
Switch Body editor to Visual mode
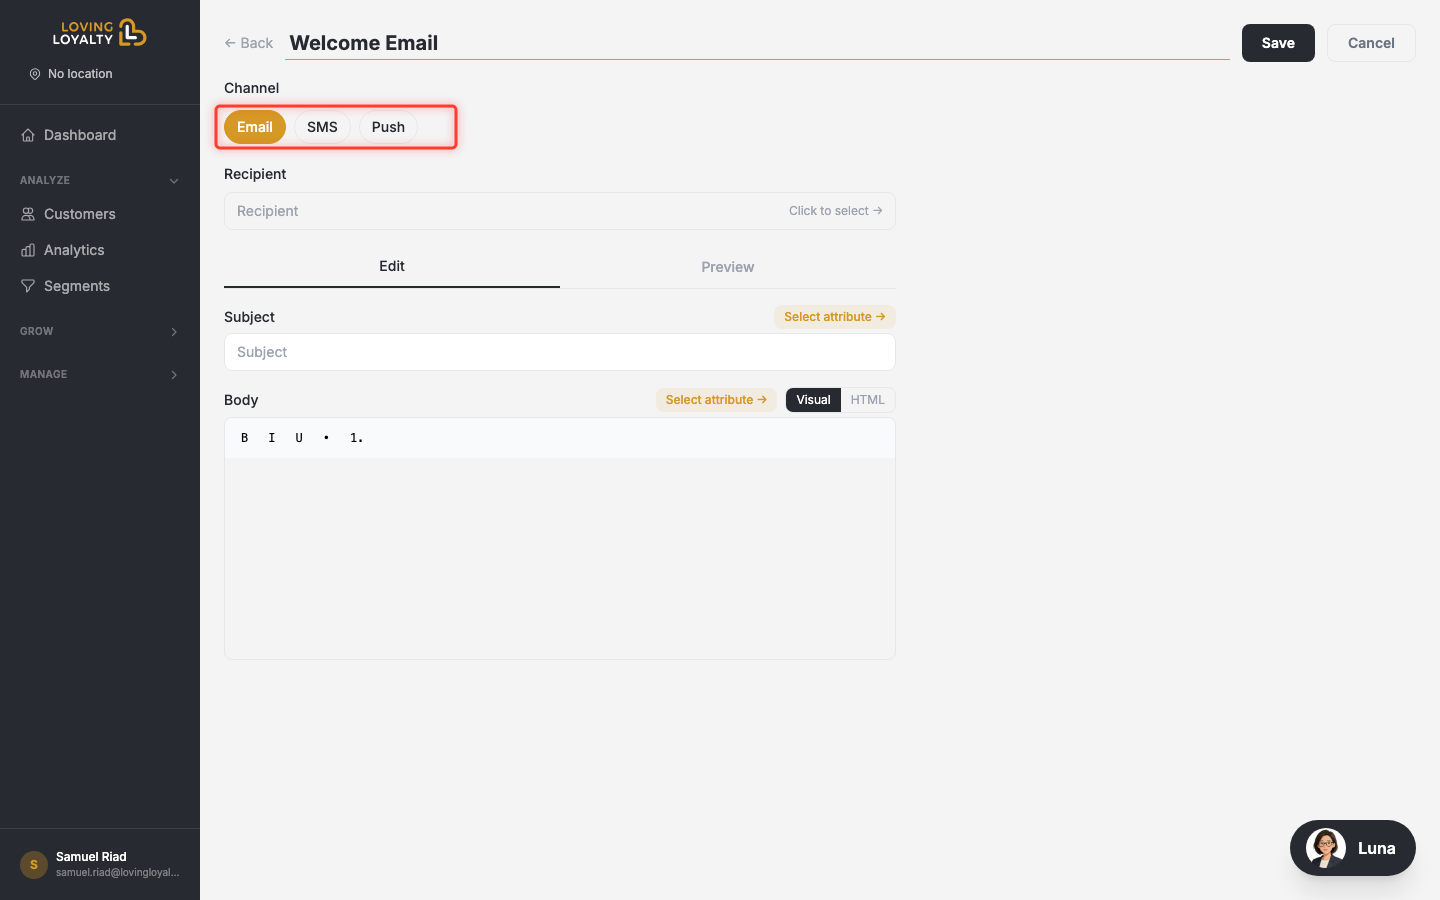tap(813, 400)
